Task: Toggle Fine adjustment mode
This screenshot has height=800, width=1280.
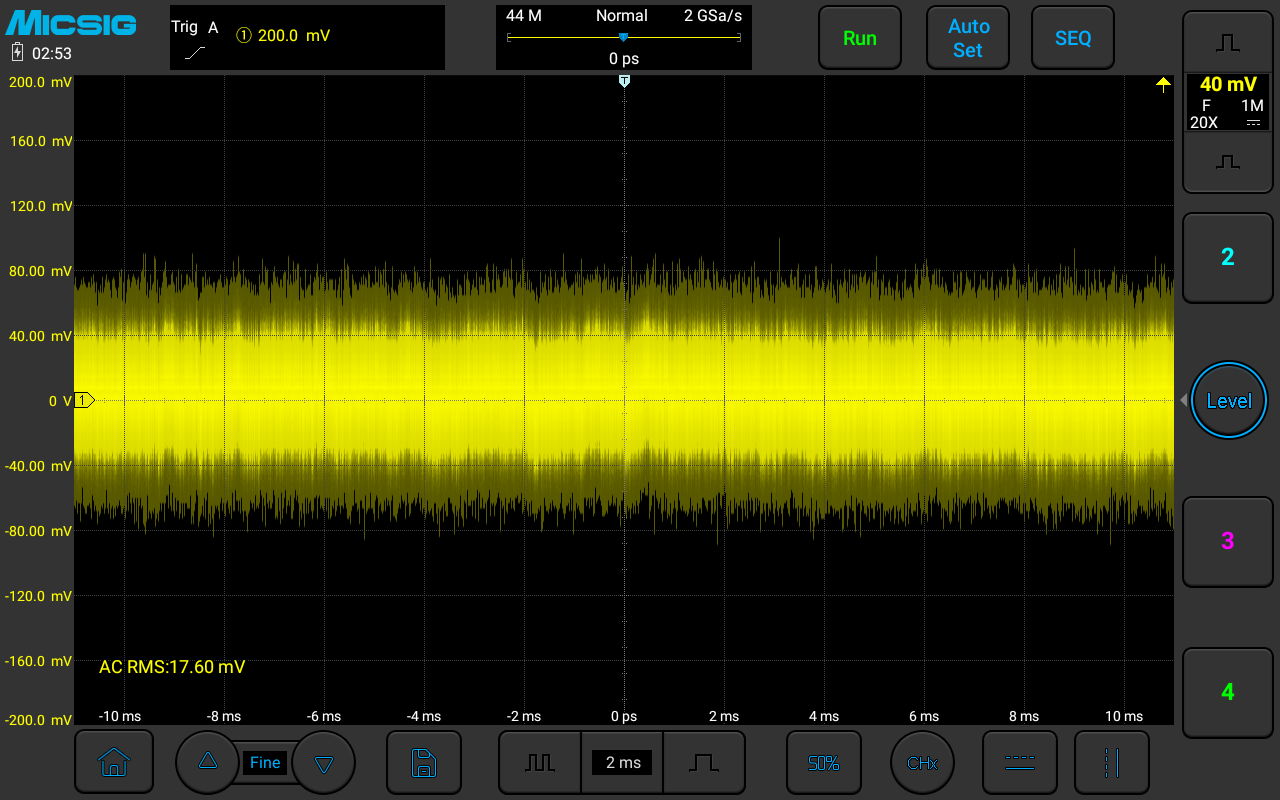Action: click(265, 763)
